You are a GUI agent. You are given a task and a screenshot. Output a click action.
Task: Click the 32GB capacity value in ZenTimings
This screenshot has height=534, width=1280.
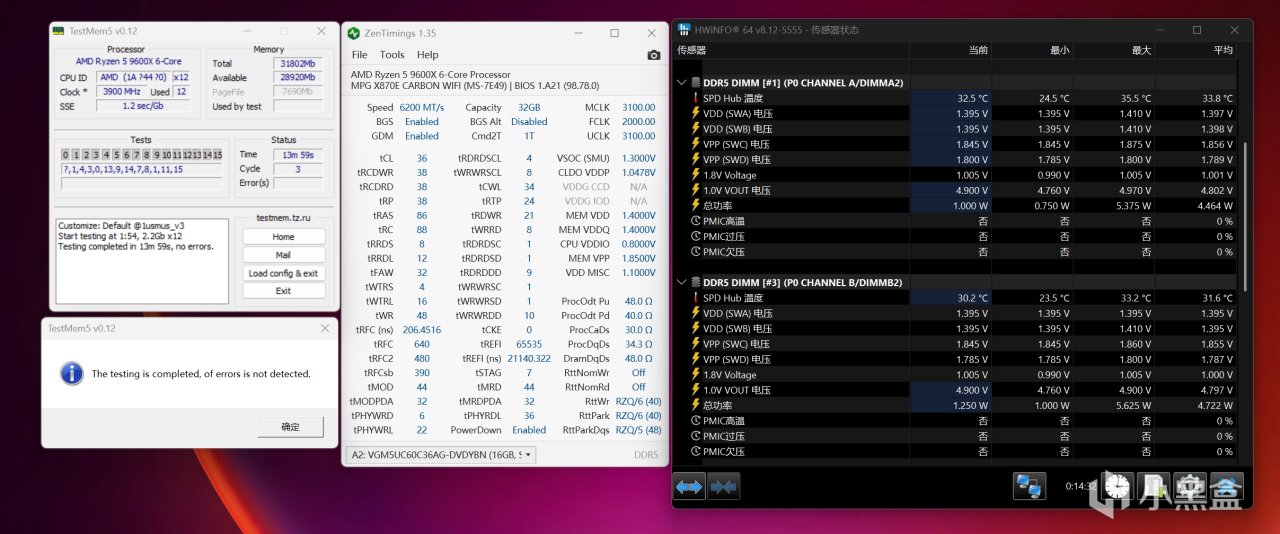(x=528, y=107)
